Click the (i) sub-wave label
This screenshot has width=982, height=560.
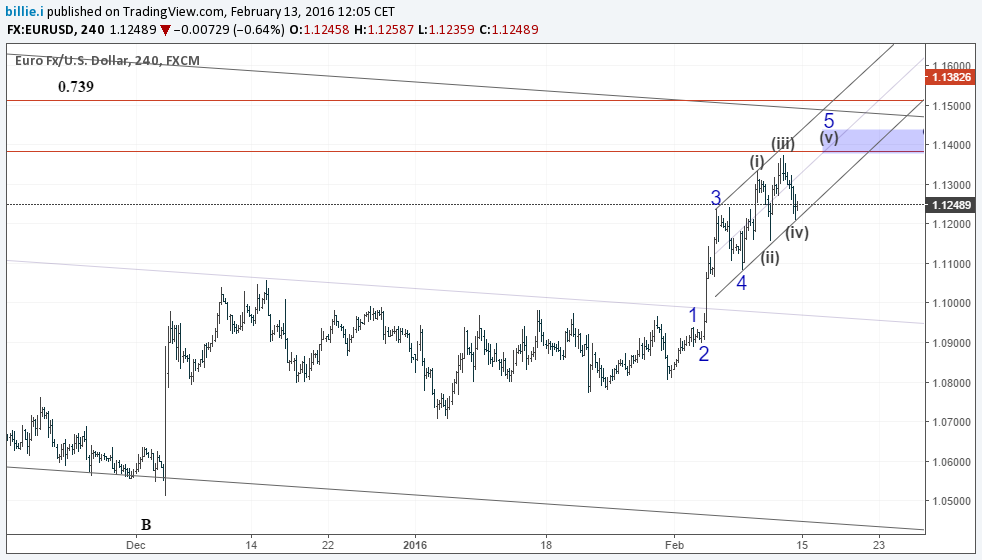(x=757, y=162)
